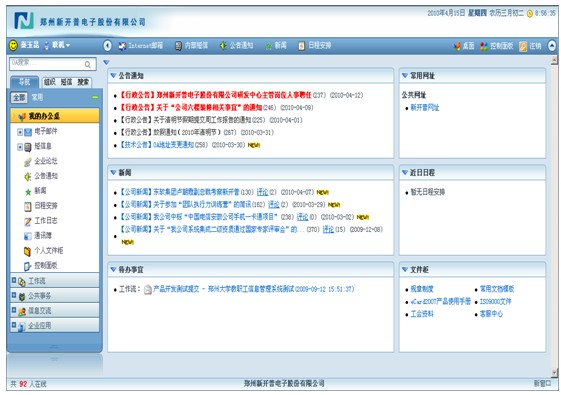Open the 产品开发测试提交 workflow task
Screen dimensions: 561x395
tap(253, 289)
